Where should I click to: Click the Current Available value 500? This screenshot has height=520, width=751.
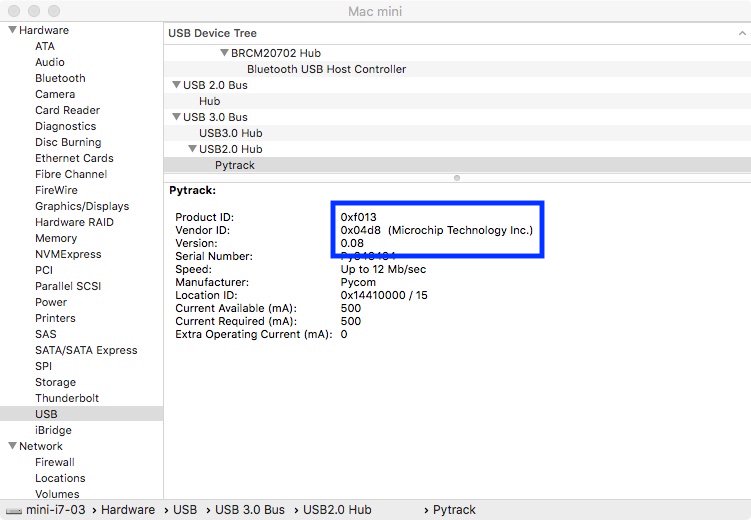pos(351,308)
